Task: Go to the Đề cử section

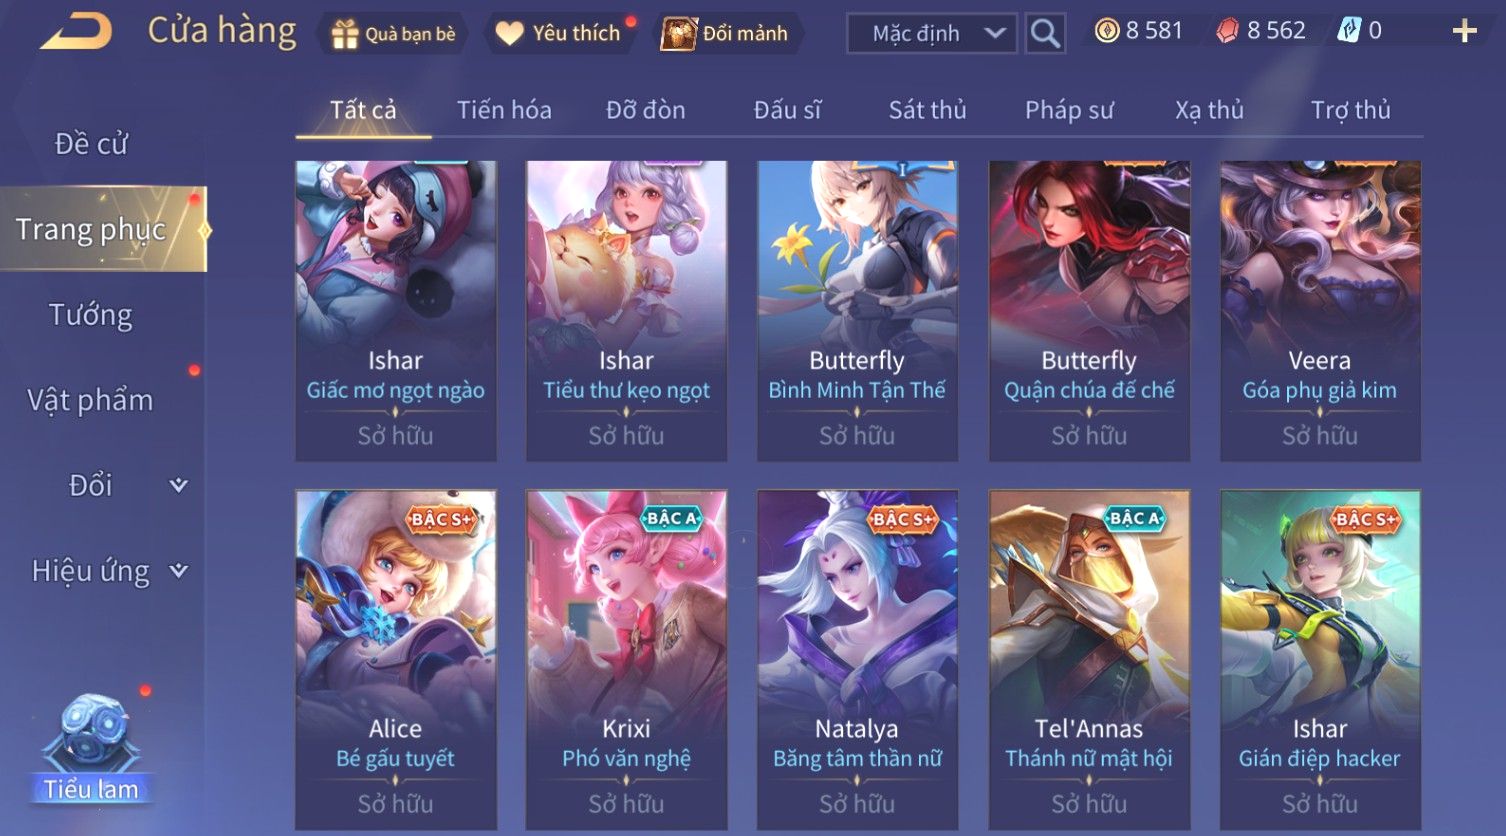Action: 91,144
